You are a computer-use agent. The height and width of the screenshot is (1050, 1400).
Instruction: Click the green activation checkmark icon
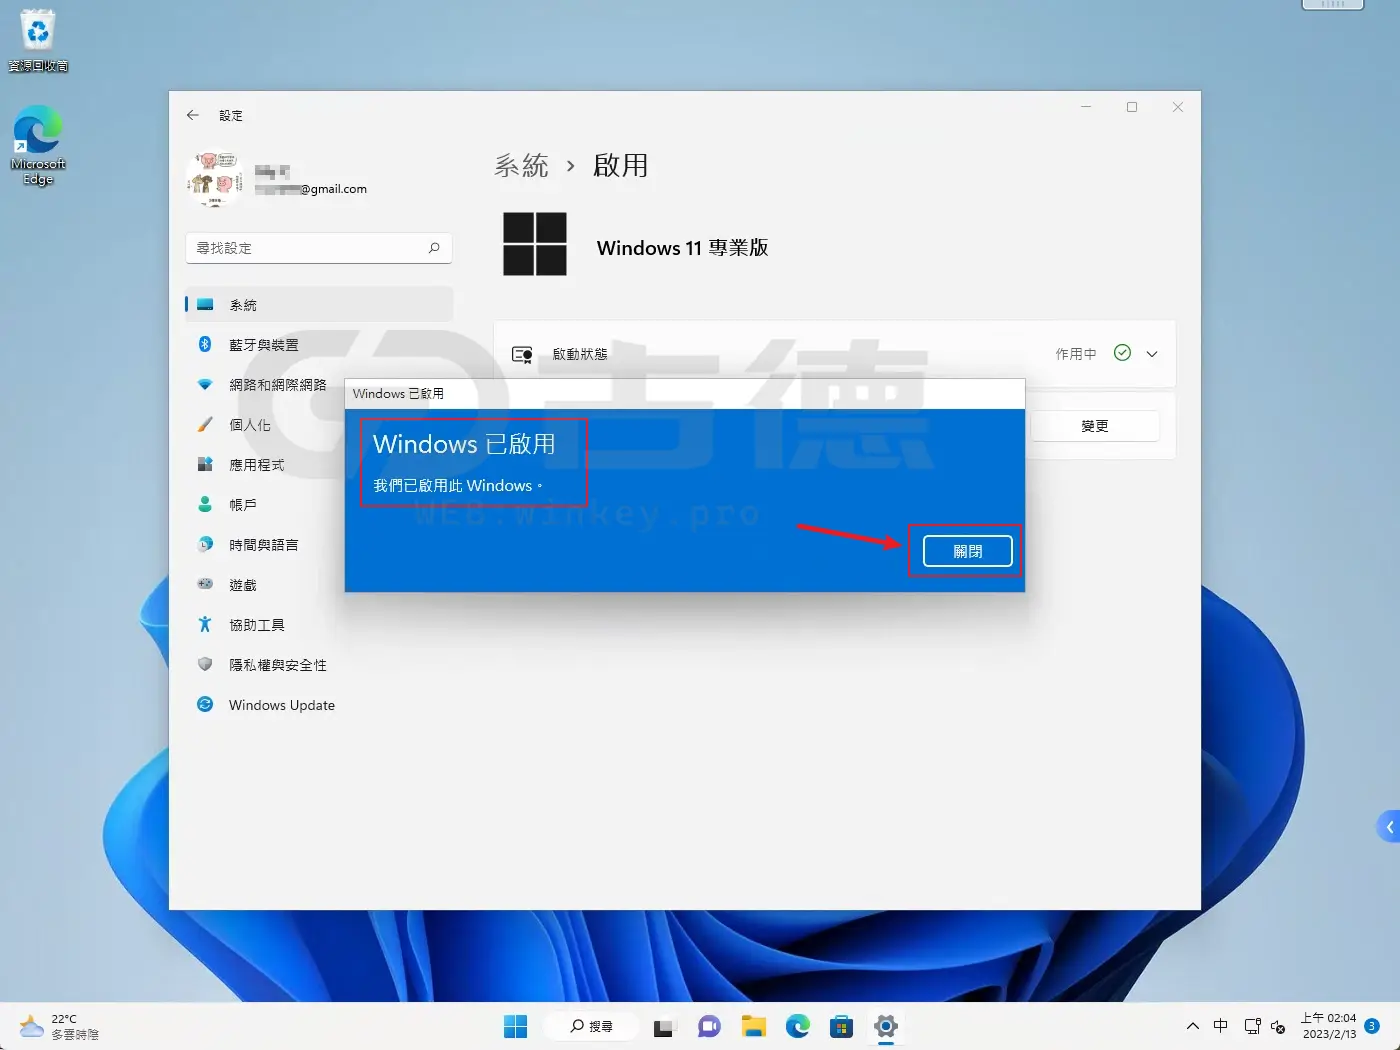[x=1122, y=353]
